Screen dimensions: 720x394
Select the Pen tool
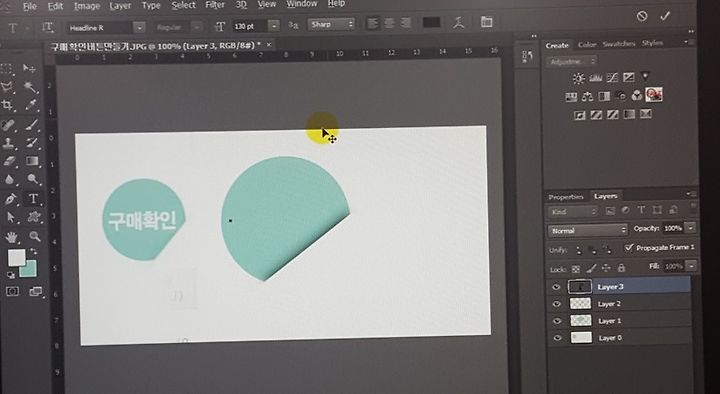(10, 199)
